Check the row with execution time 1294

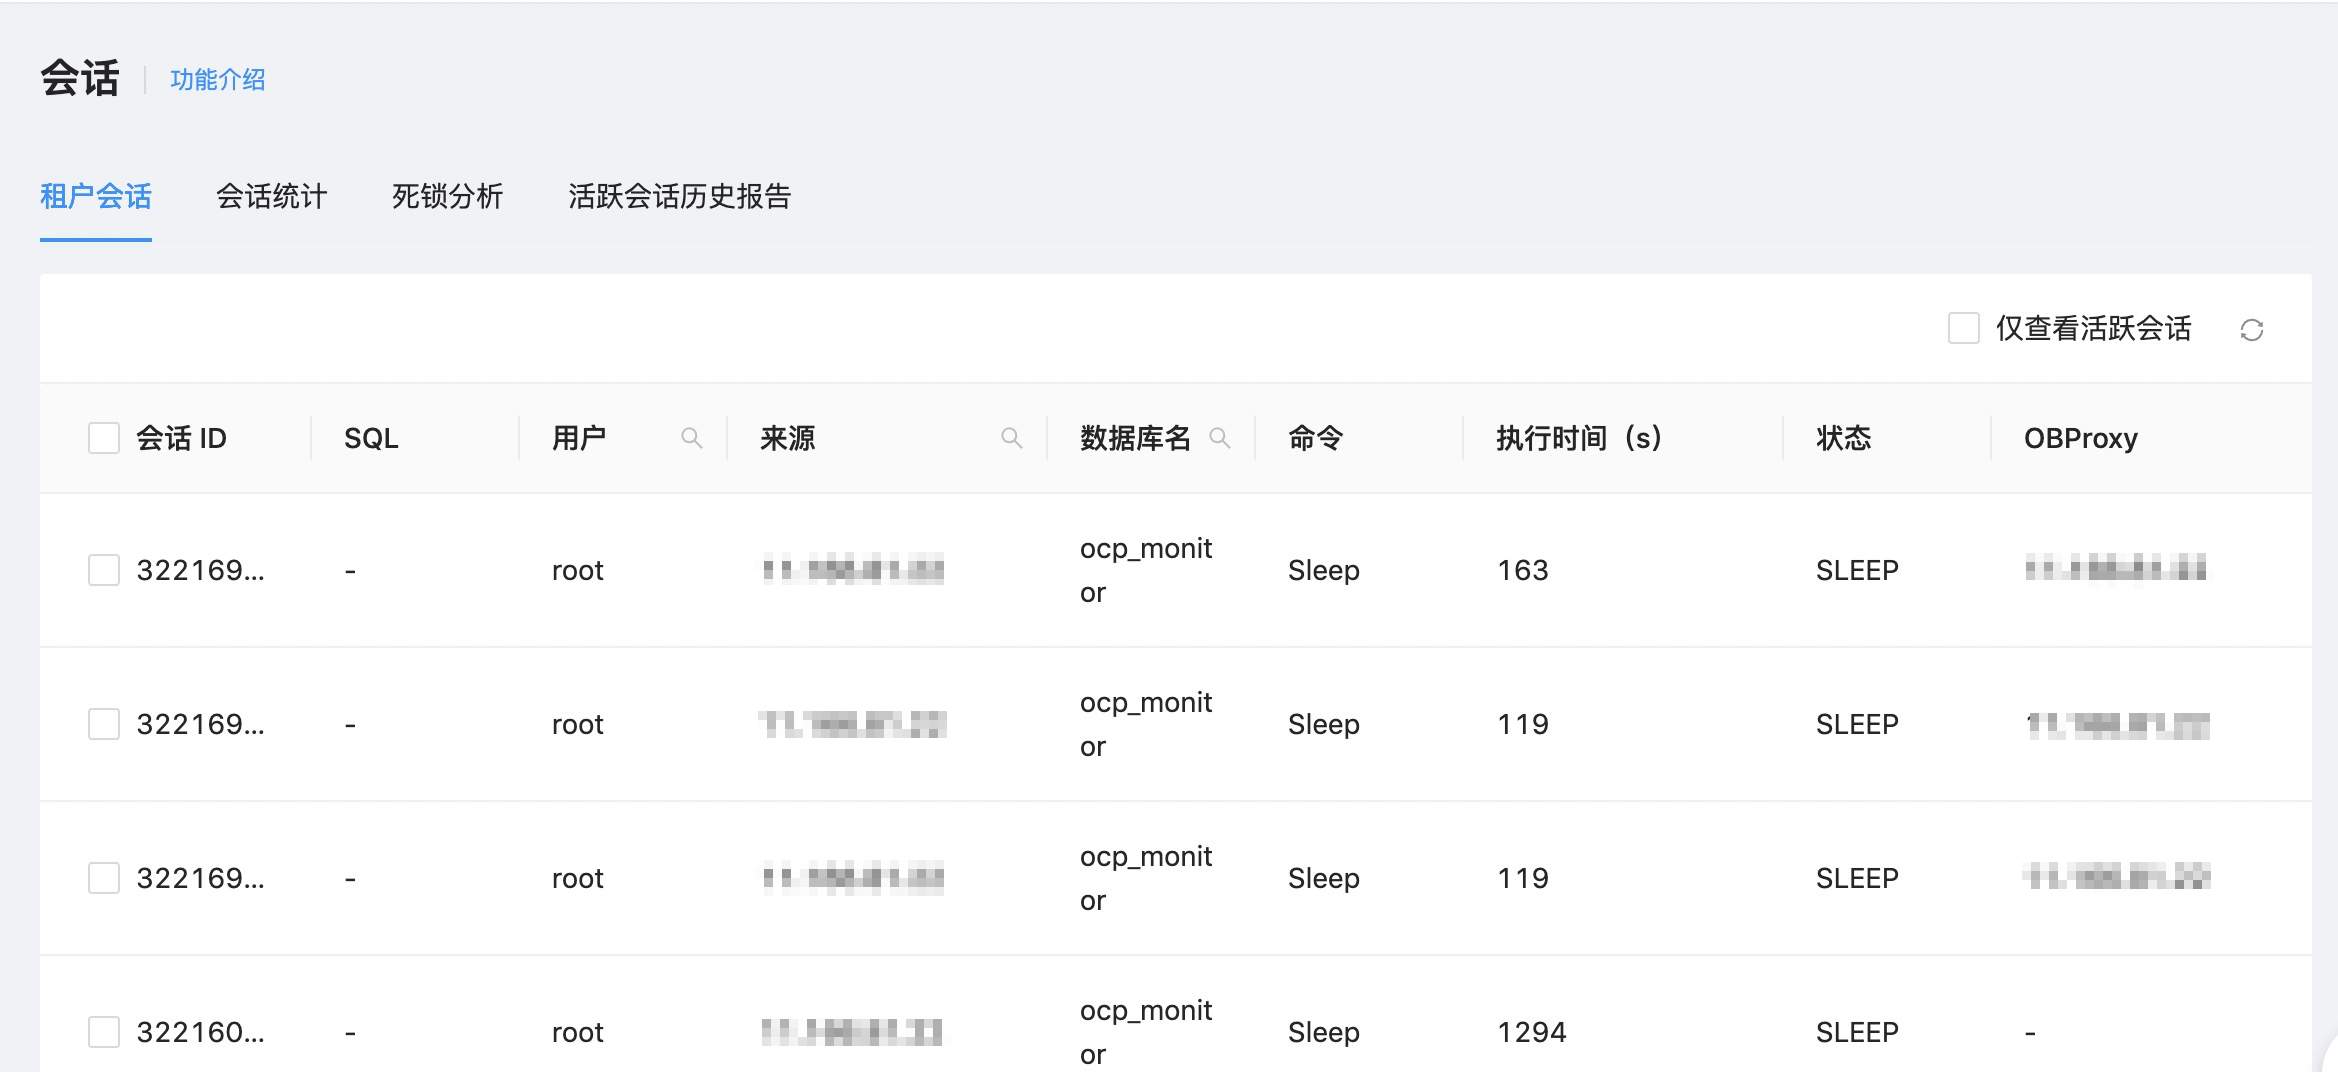[104, 1032]
